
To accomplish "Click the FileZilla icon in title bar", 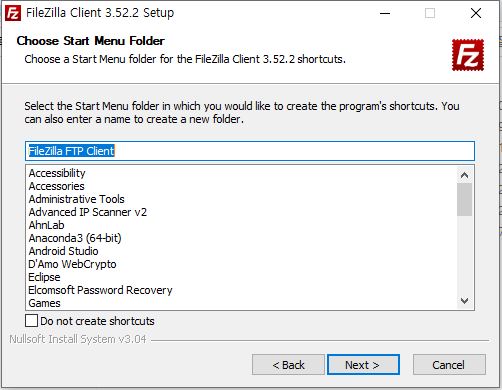I will (13, 14).
